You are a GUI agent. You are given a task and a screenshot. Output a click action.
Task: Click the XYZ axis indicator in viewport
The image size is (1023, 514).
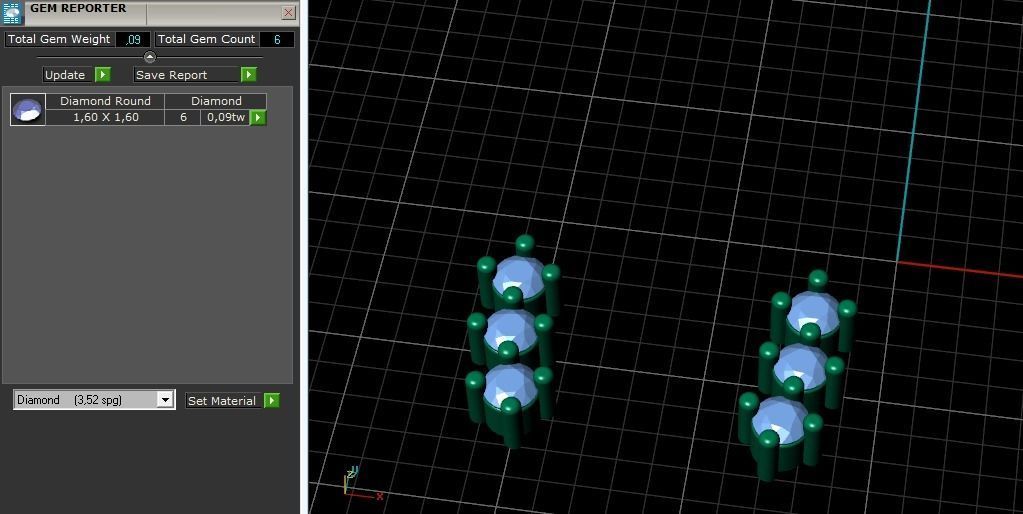(x=361, y=485)
